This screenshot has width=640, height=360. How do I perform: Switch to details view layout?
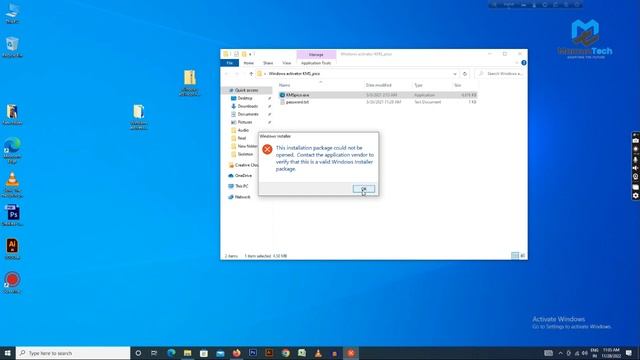[x=515, y=256]
